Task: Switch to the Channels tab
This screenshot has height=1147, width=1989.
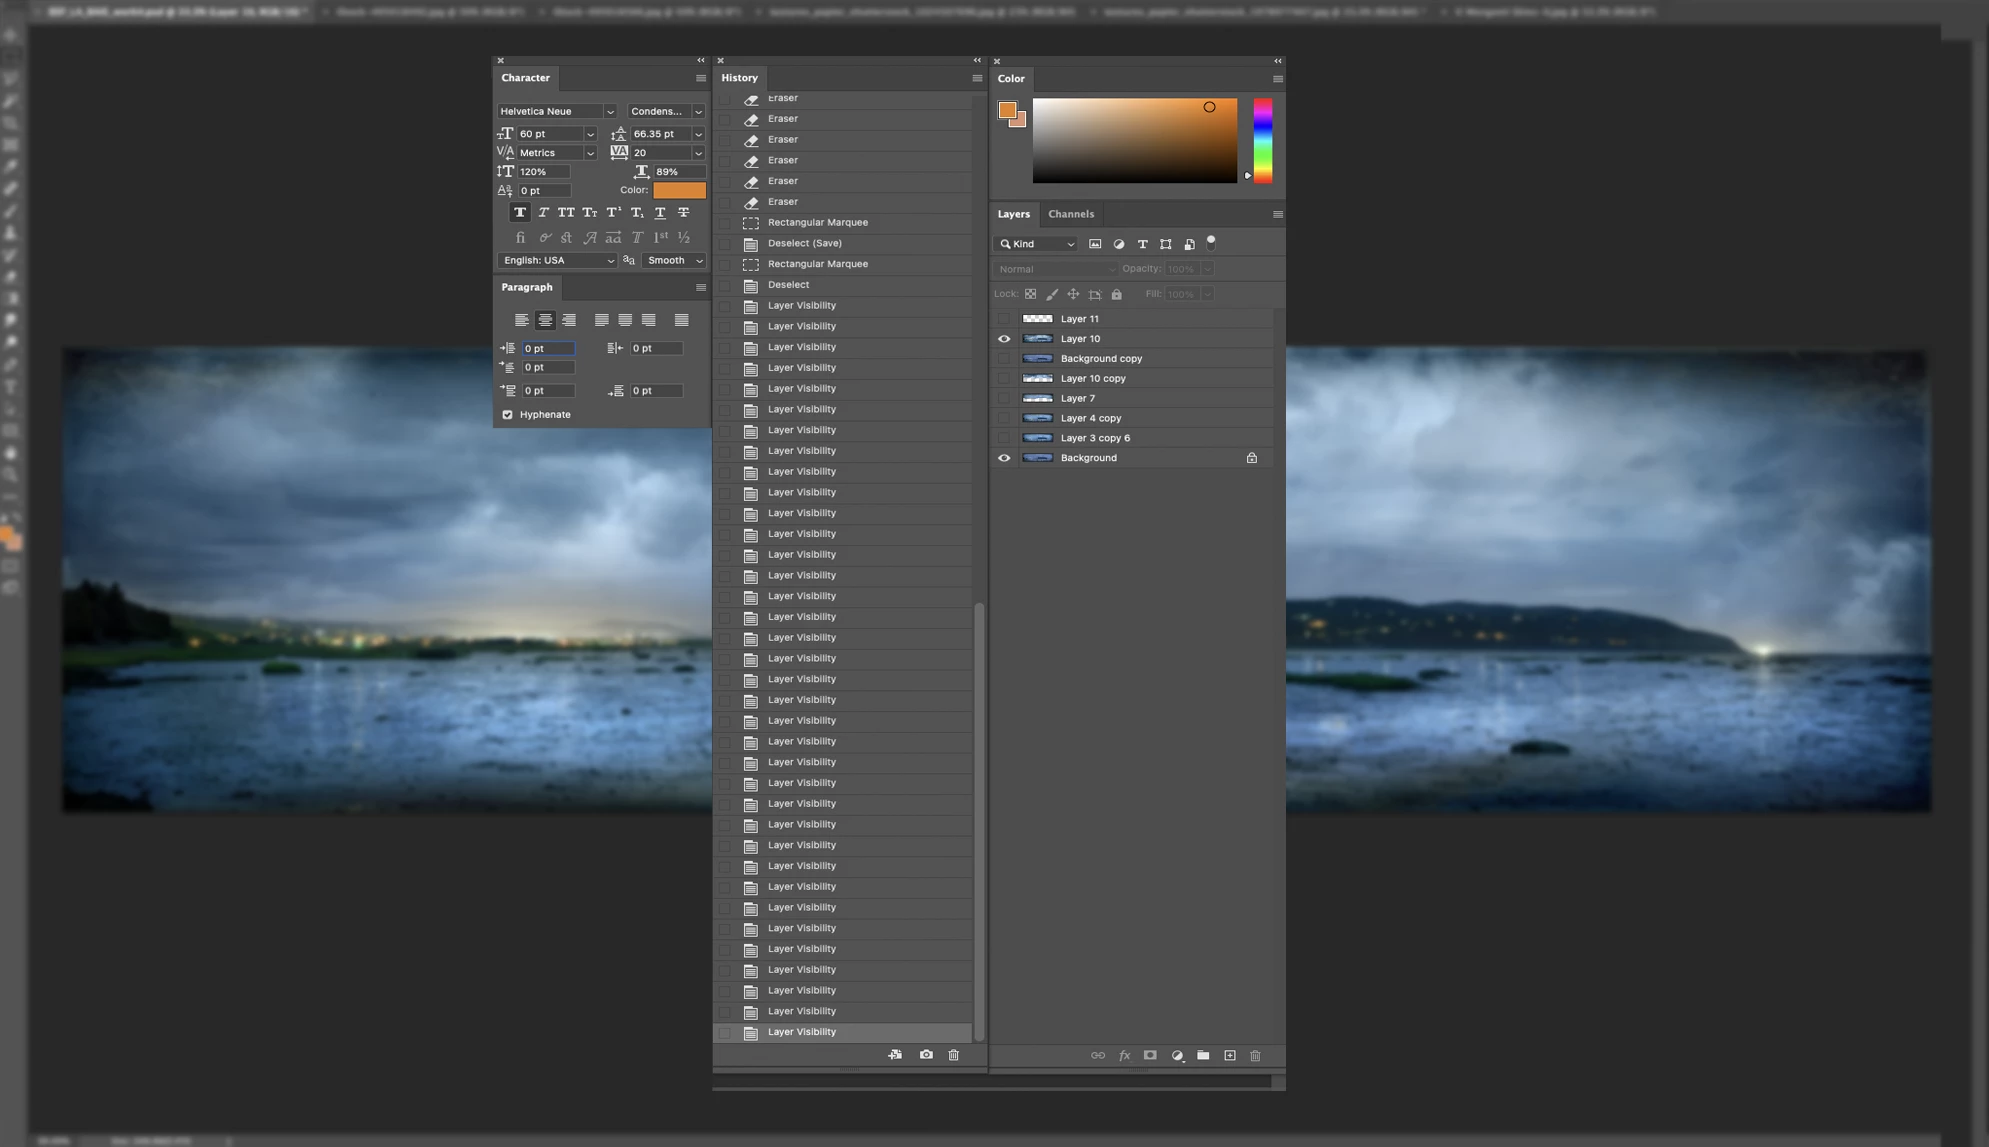Action: [1070, 214]
